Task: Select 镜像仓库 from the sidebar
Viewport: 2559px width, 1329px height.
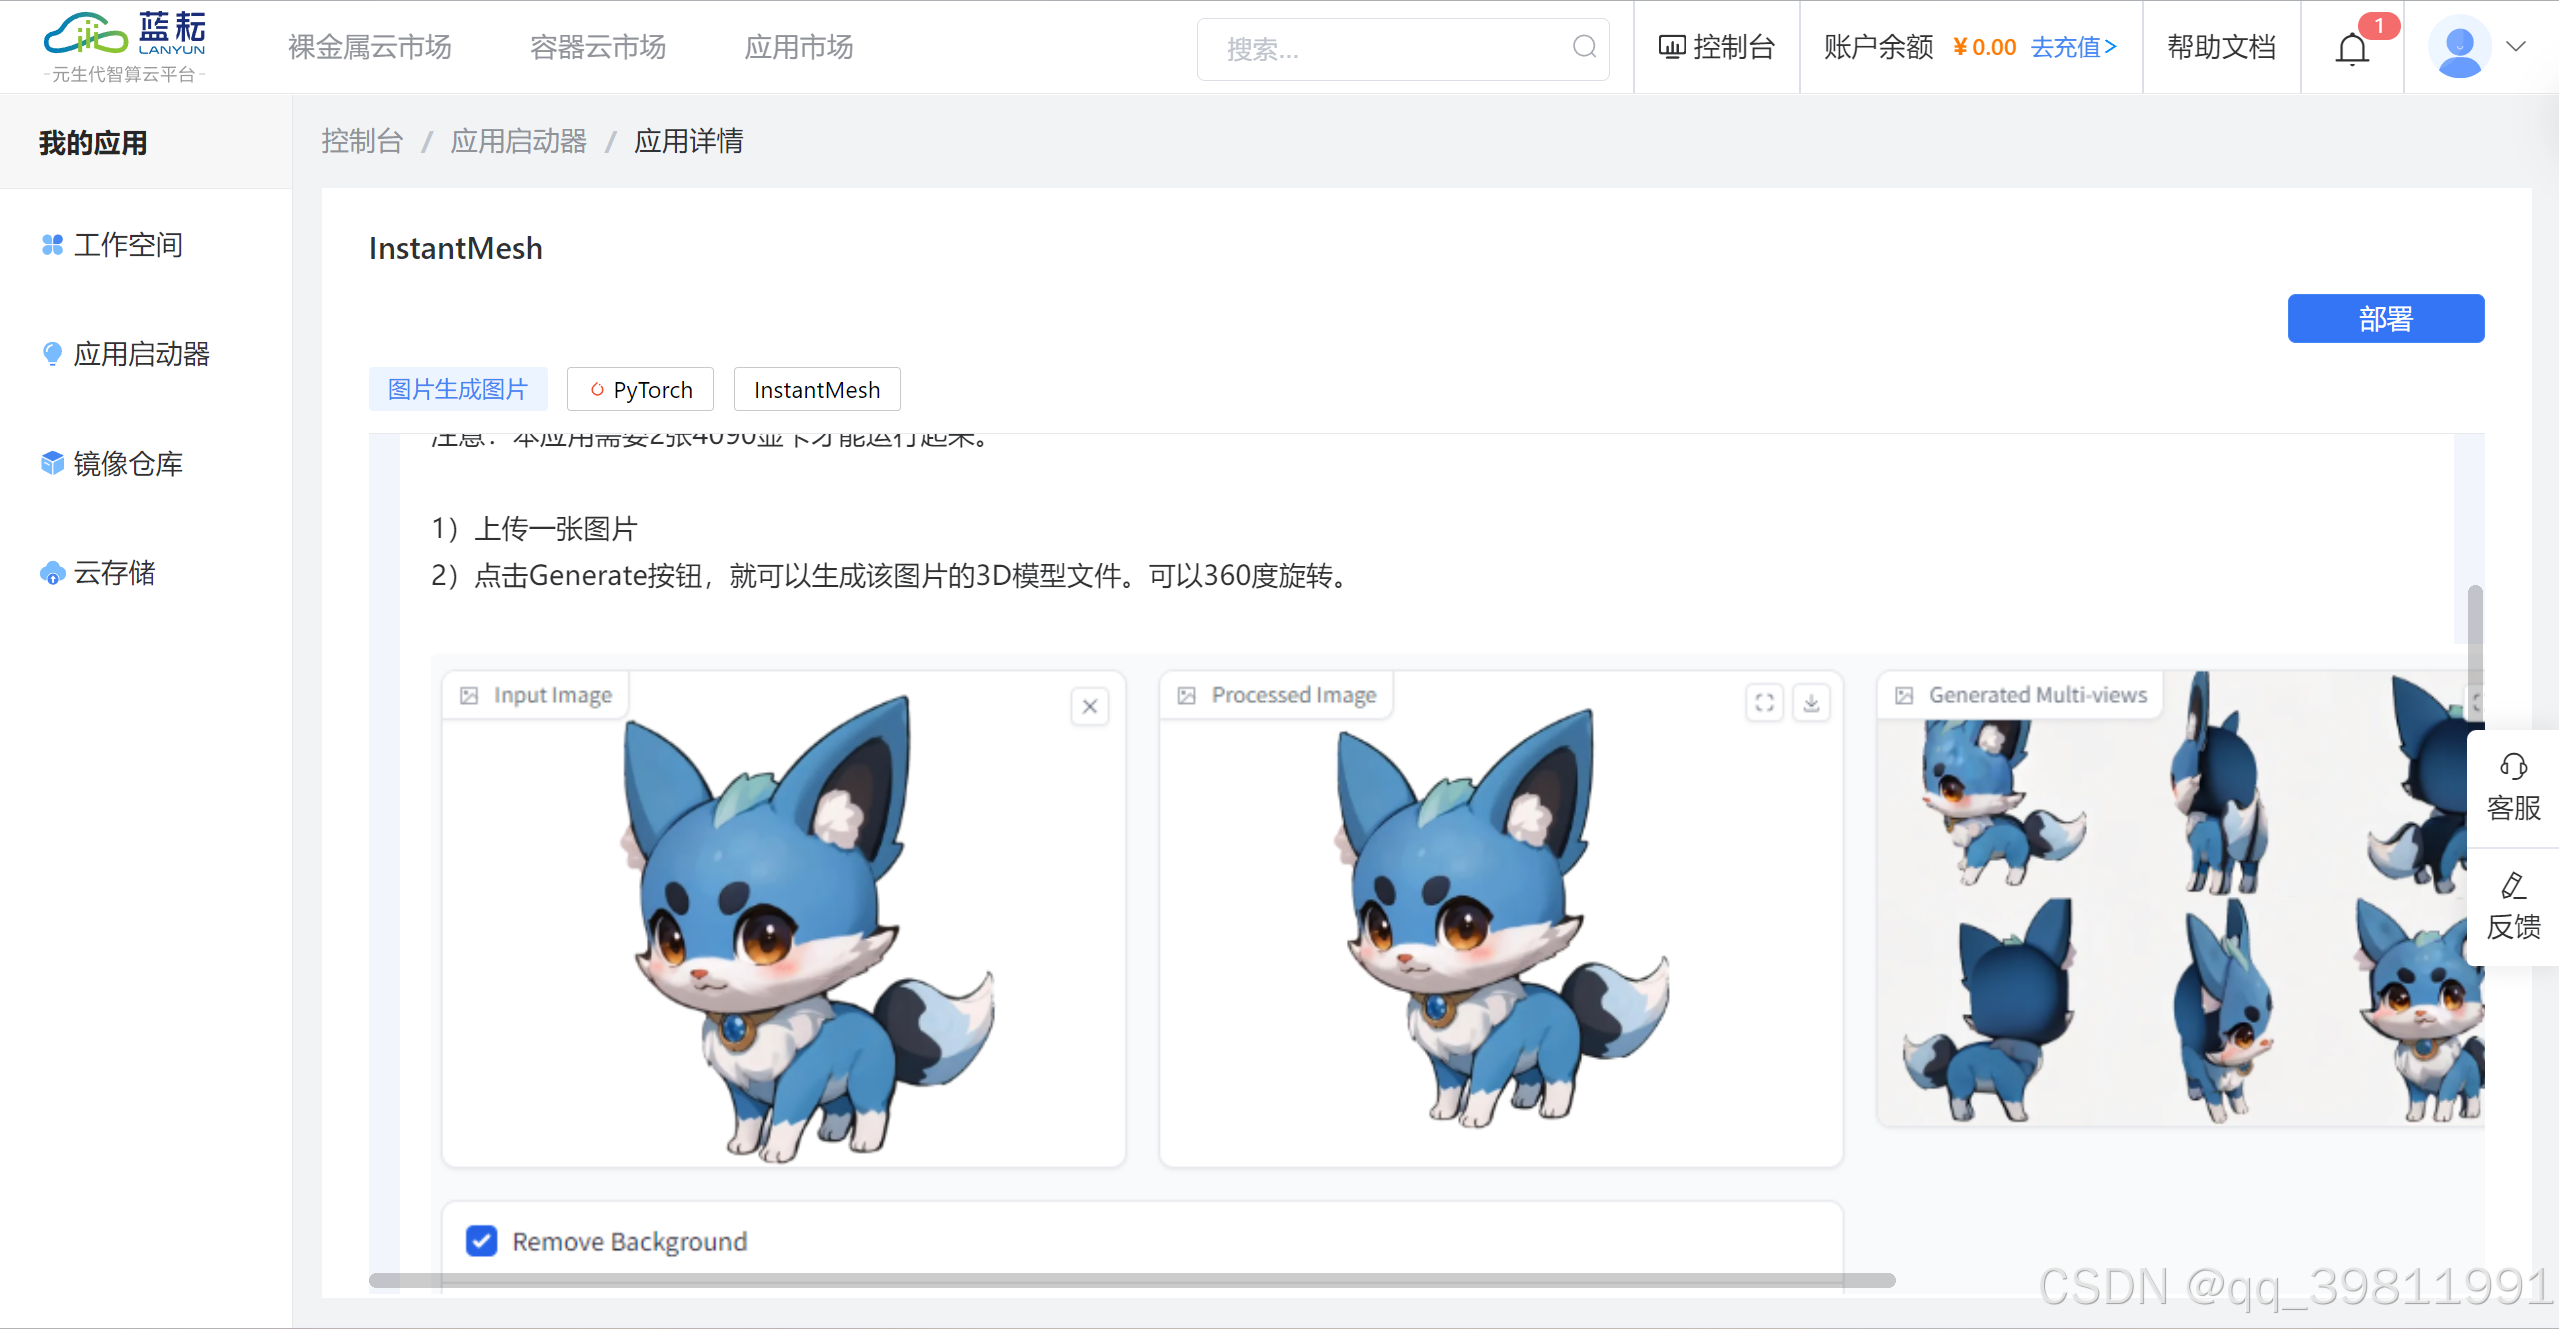Action: (127, 464)
